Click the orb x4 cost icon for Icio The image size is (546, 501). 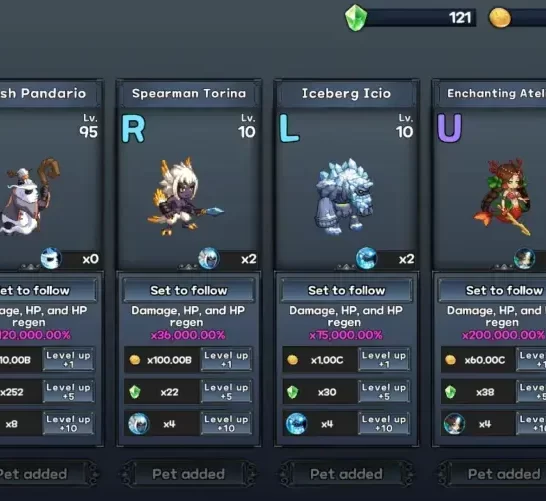coord(296,424)
